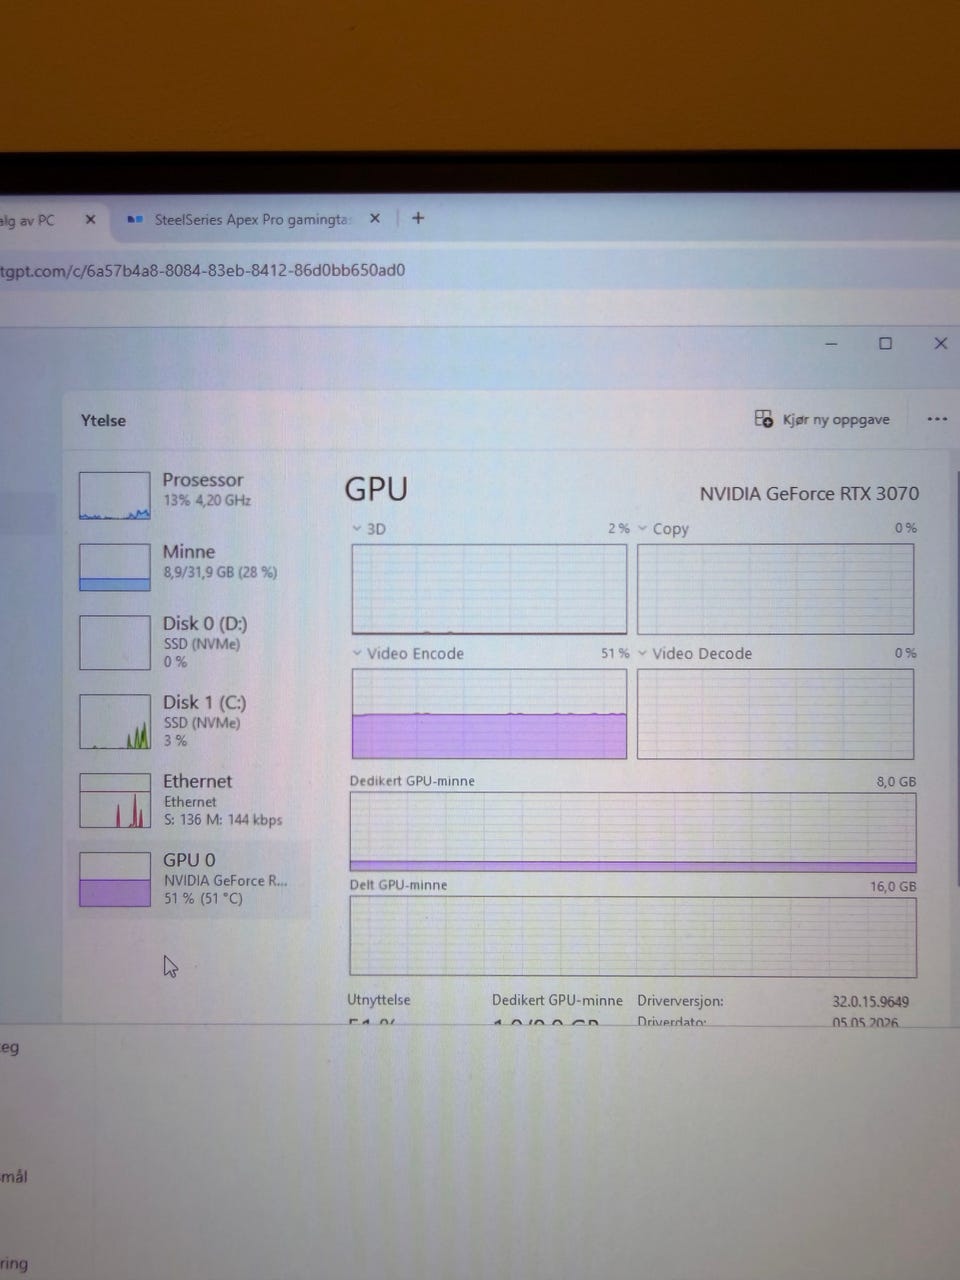Select the Ethernet performance item

[192, 800]
